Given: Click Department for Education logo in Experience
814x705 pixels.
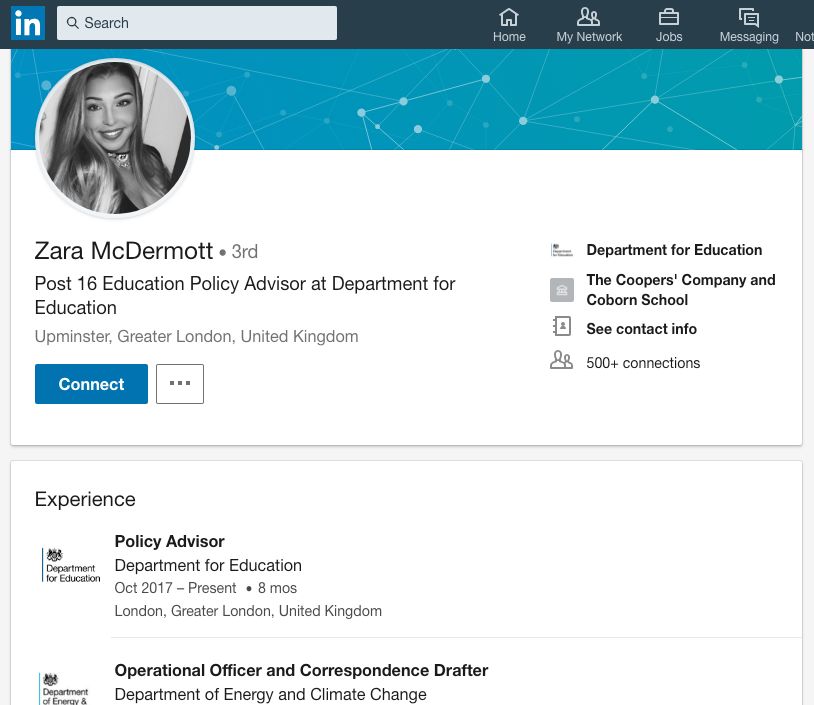Looking at the screenshot, I should (x=71, y=565).
